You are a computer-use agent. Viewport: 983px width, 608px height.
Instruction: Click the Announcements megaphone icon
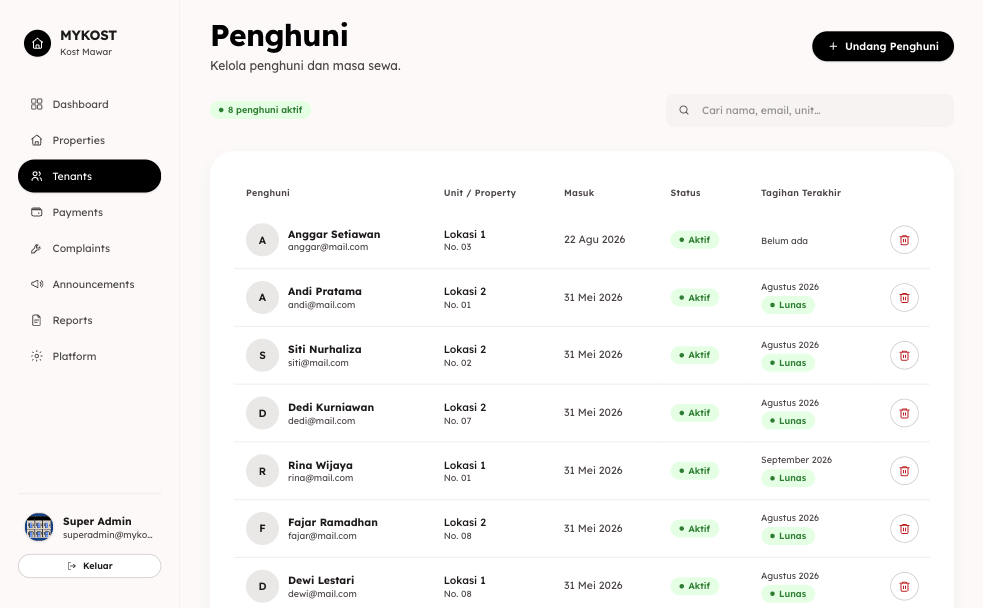[x=37, y=285]
